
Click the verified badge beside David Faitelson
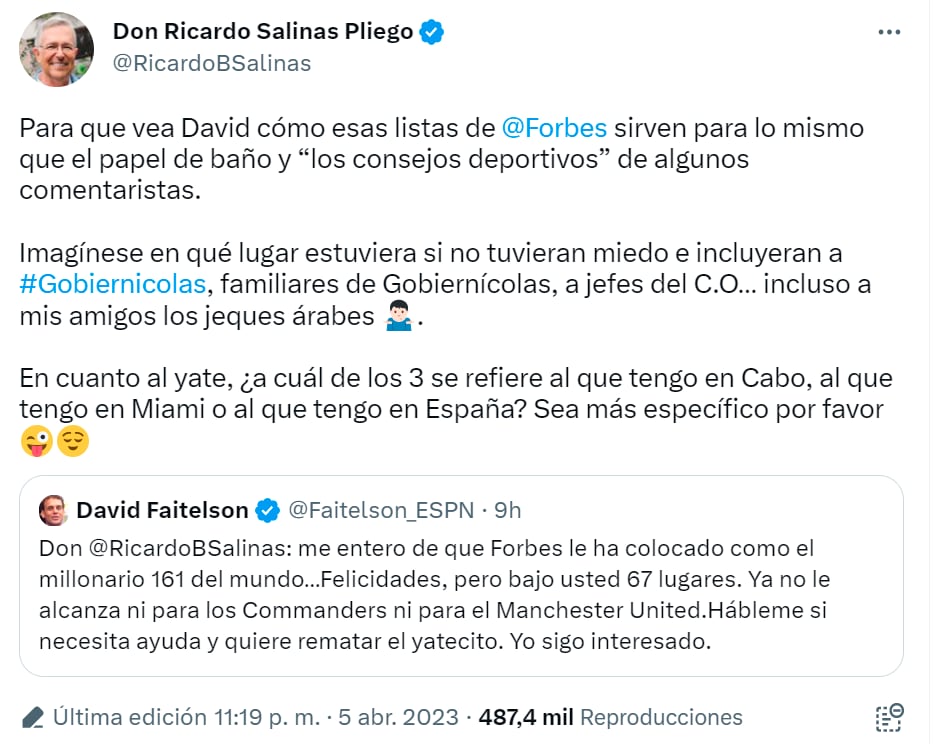[265, 510]
